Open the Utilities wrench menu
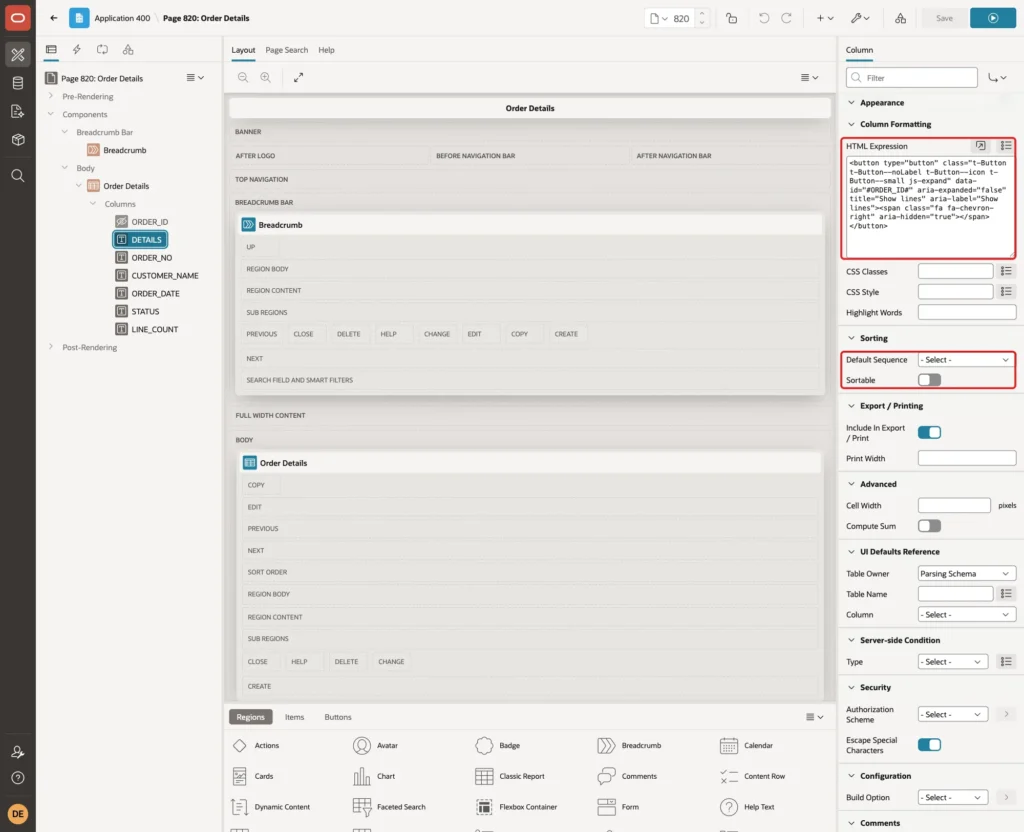1024x832 pixels. (x=860, y=18)
